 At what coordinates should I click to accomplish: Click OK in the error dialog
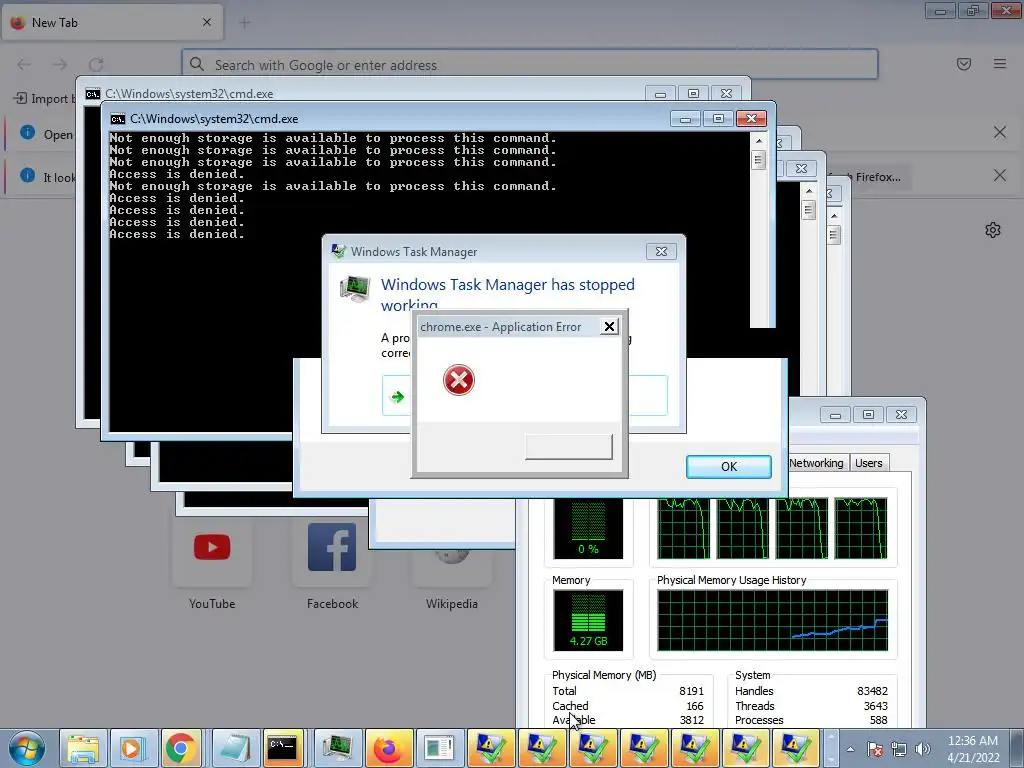[x=729, y=467]
